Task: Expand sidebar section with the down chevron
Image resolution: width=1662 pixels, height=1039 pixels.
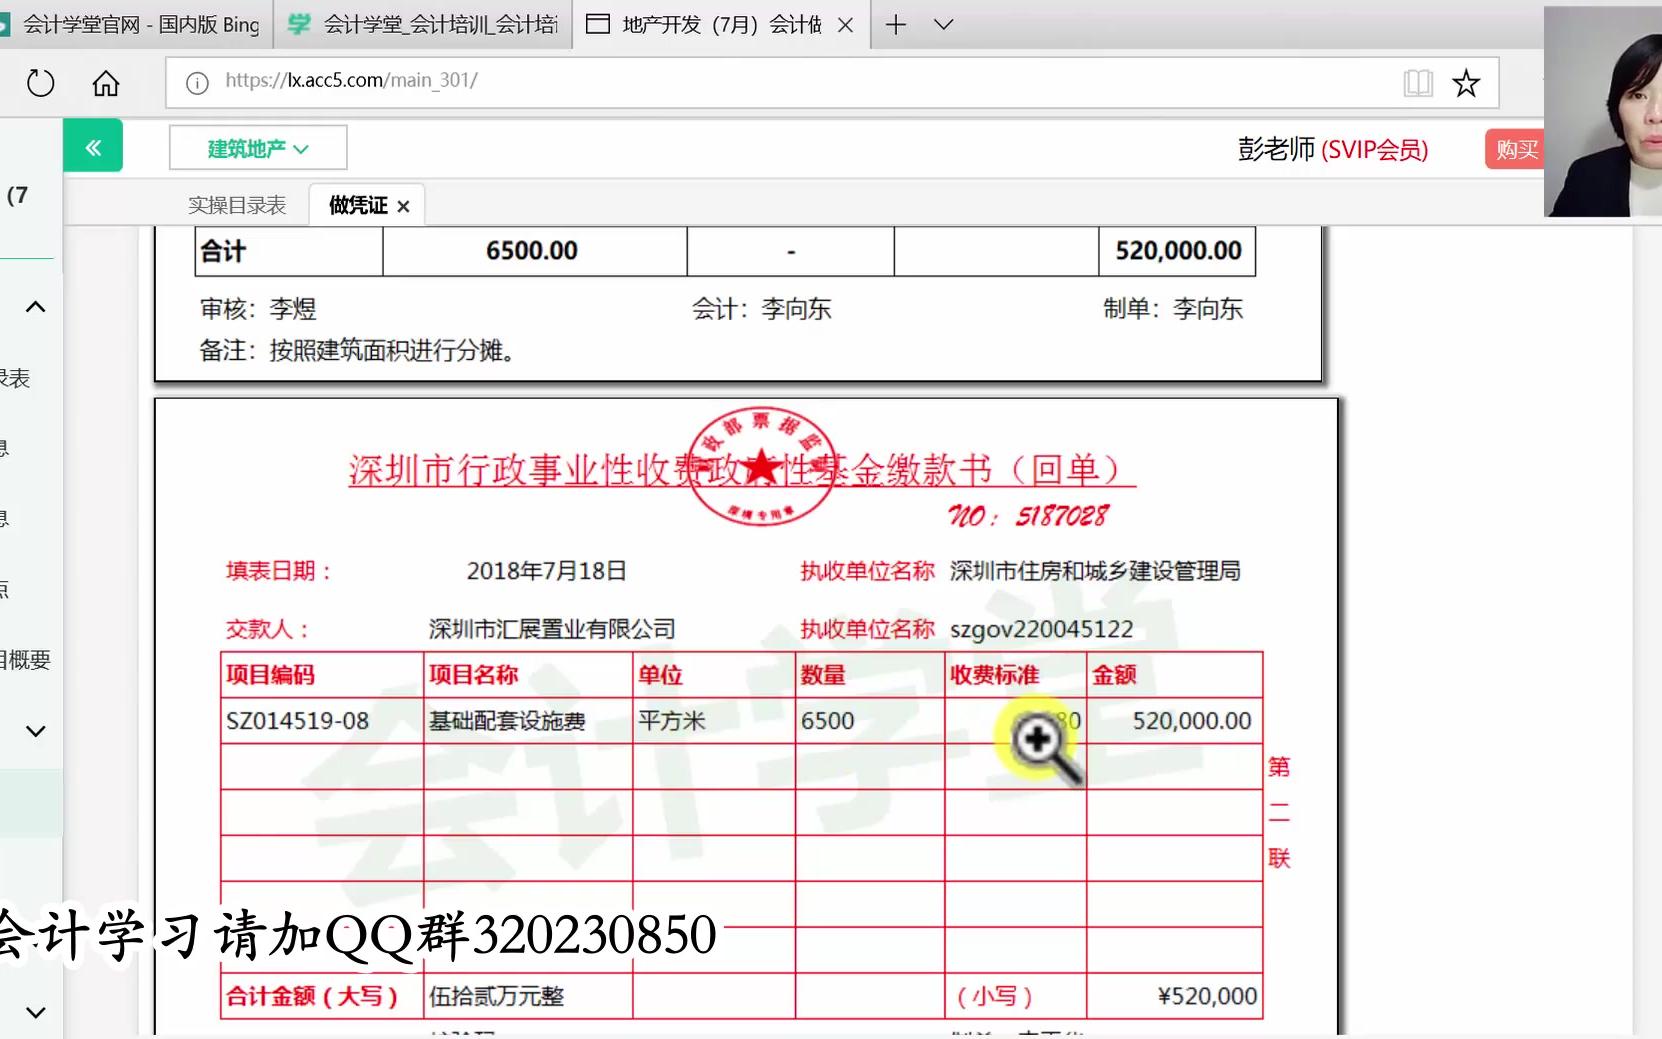Action: tap(35, 731)
